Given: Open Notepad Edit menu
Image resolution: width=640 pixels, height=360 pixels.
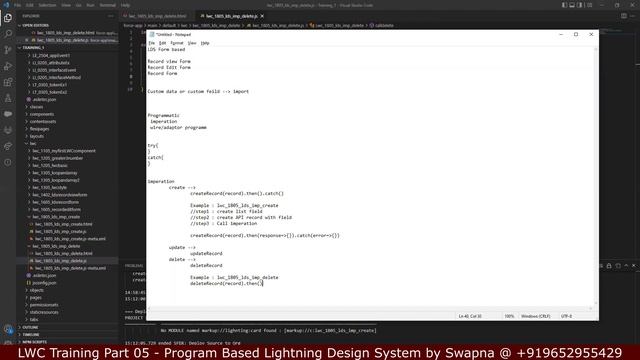Looking at the screenshot, I should pos(162,43).
